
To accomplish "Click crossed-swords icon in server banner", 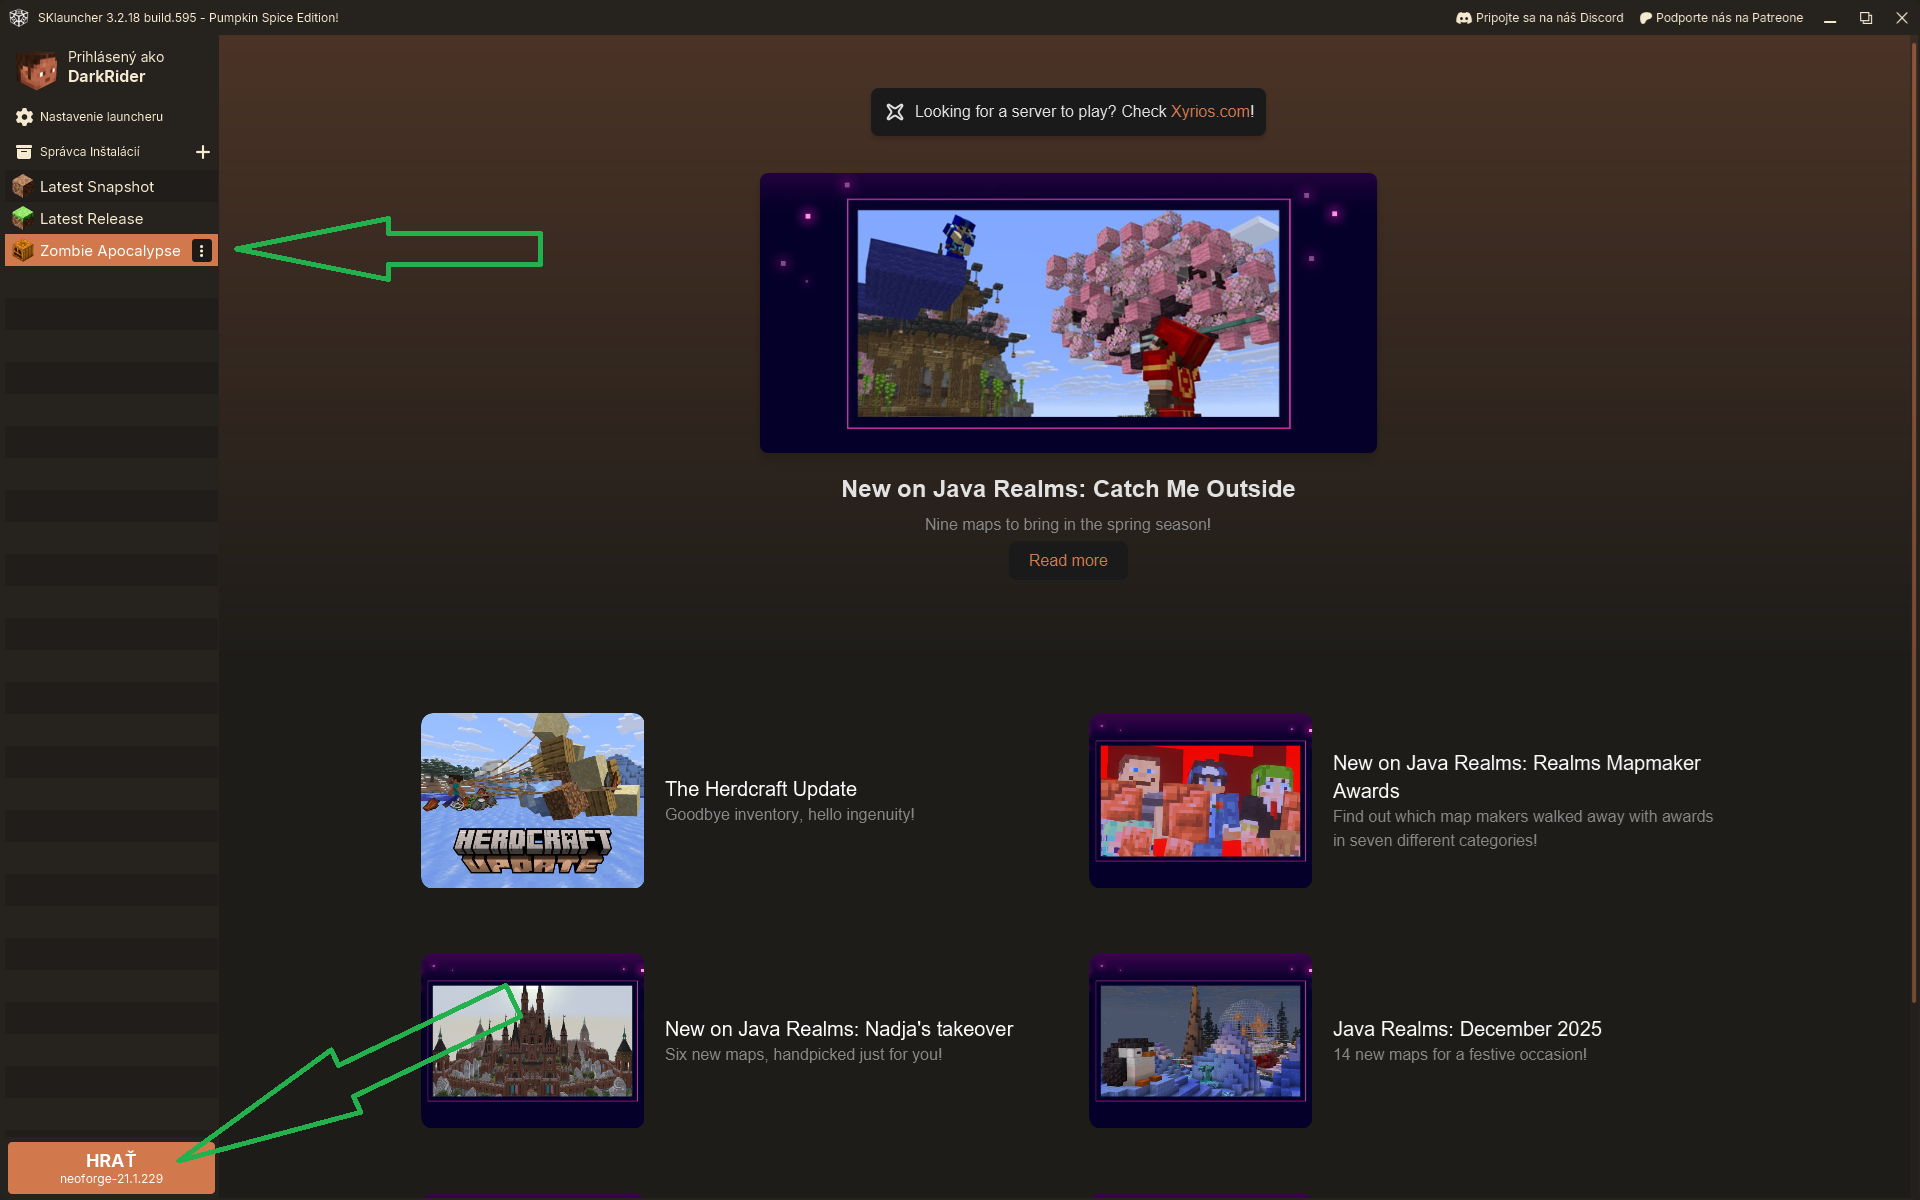I will pyautogui.click(x=895, y=112).
